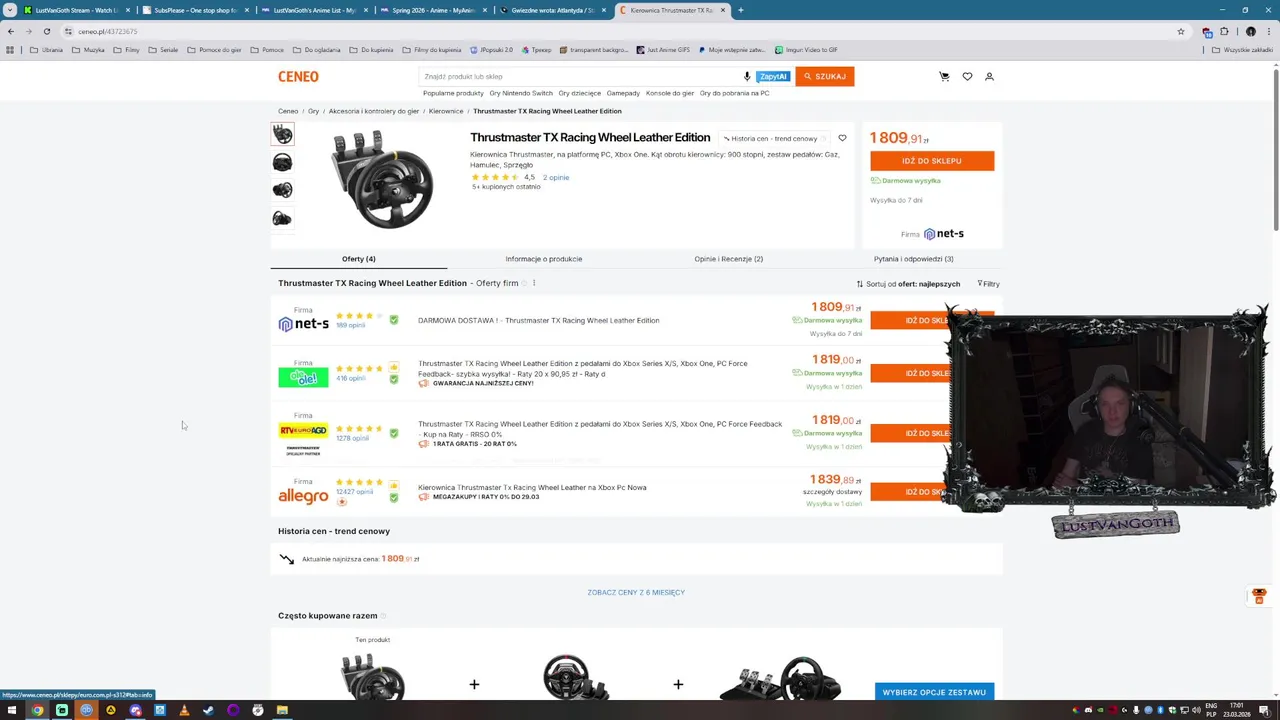Viewport: 1280px width, 720px height.
Task: Open 'Imgur: Video to GIF' bookmark
Action: coord(806,50)
